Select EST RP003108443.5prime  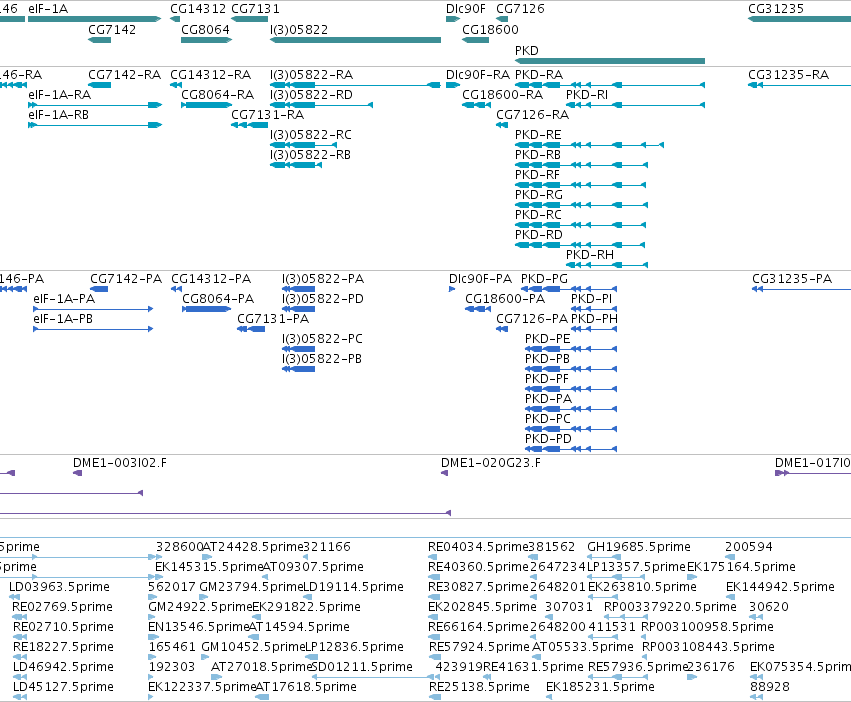pyautogui.click(x=708, y=647)
